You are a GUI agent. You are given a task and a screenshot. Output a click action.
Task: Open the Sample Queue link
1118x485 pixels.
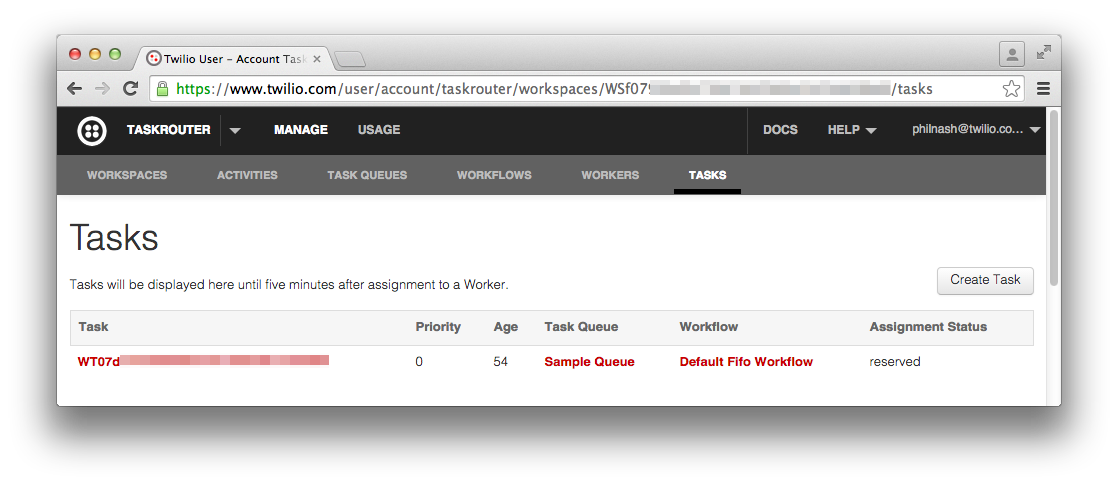tap(589, 362)
